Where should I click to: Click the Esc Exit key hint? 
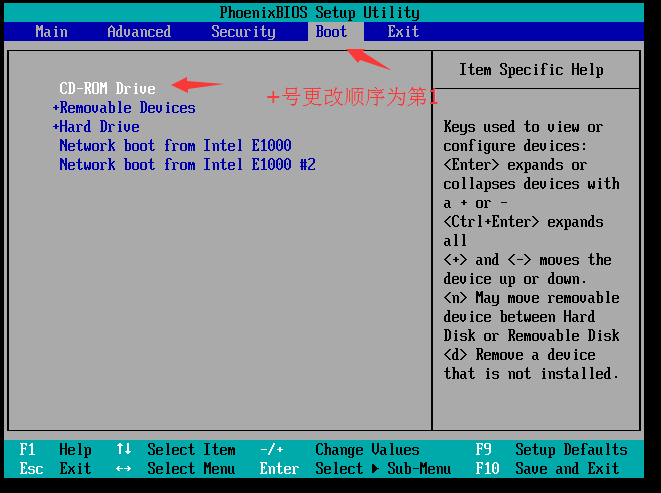[55, 469]
